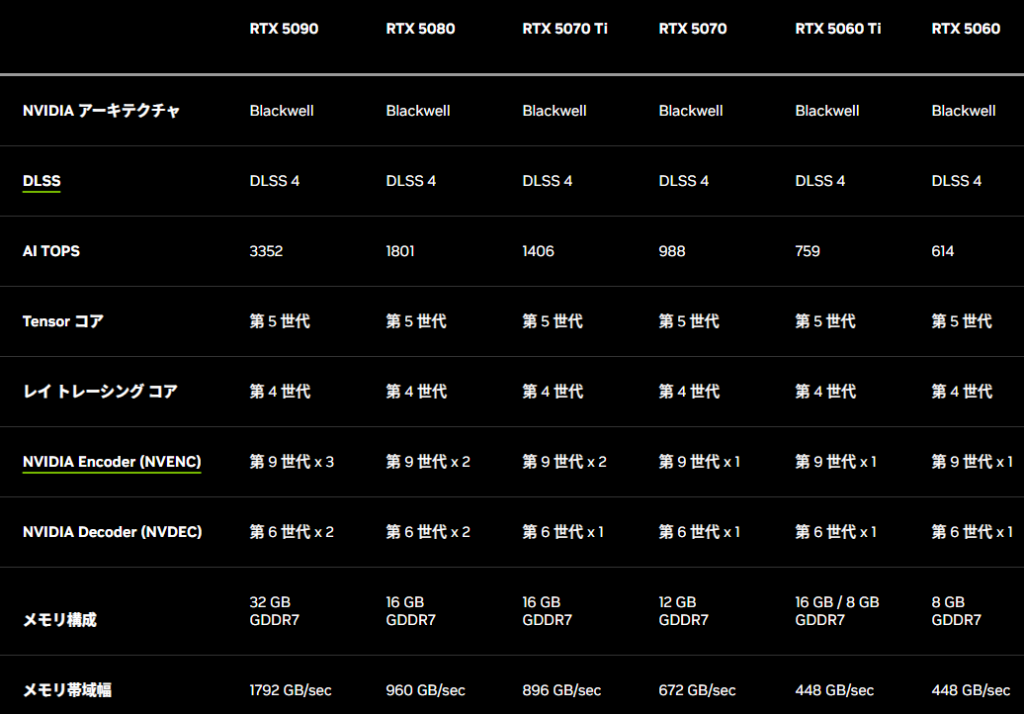Click the AI TOPS value 614
Screen dimensions: 1024x714
pyautogui.click(x=942, y=252)
